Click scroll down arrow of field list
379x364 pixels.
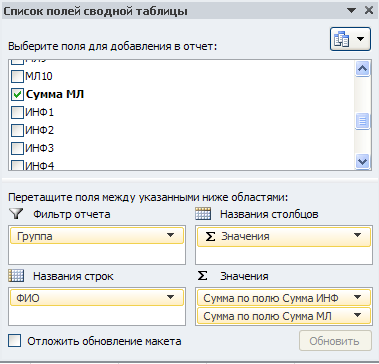tap(362, 162)
